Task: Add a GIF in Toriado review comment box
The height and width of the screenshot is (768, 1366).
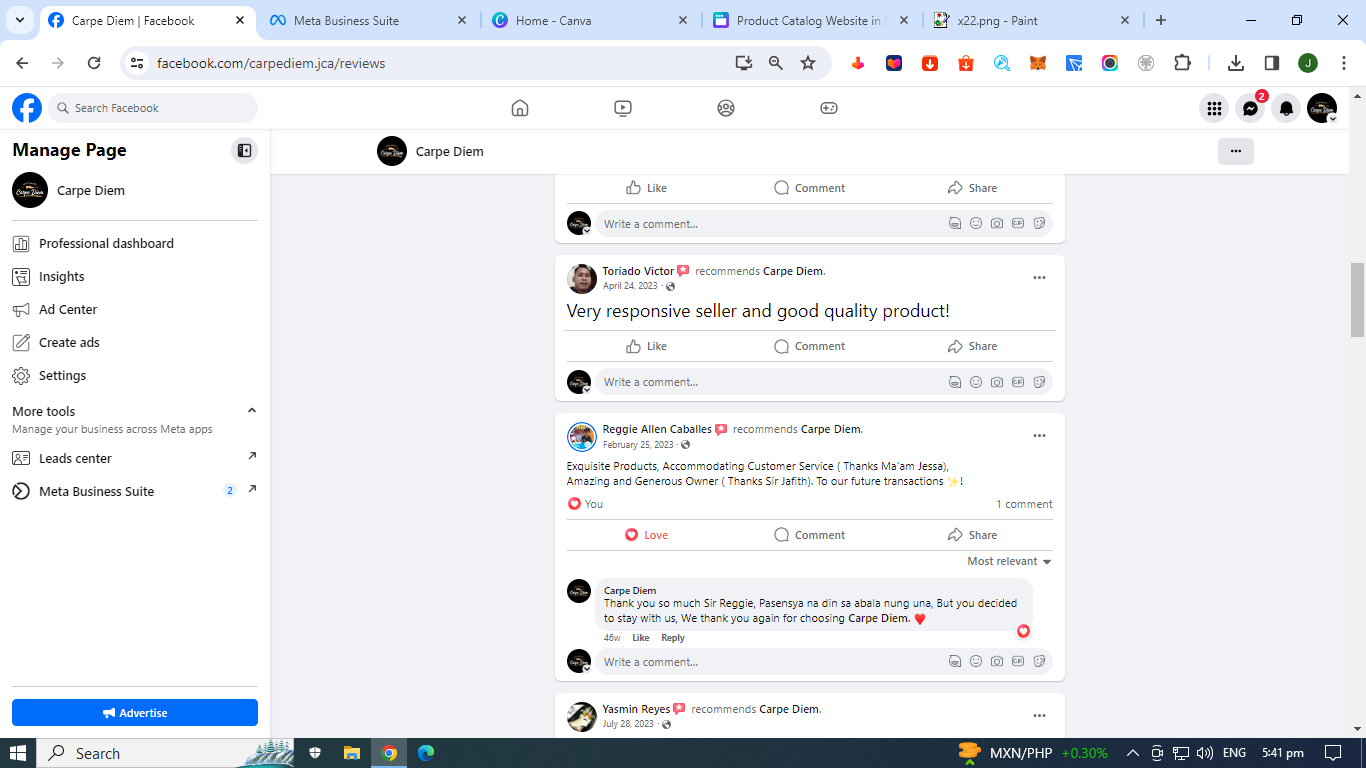Action: (x=1018, y=382)
